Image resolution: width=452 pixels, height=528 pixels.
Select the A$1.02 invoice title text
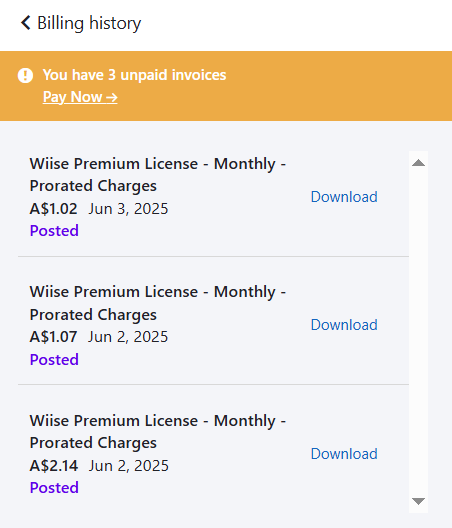[x=158, y=175]
